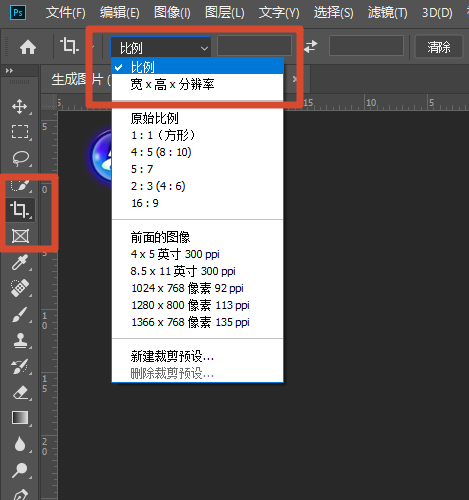The image size is (469, 500).
Task: Open the 滤镜(T) menu
Action: 387,13
